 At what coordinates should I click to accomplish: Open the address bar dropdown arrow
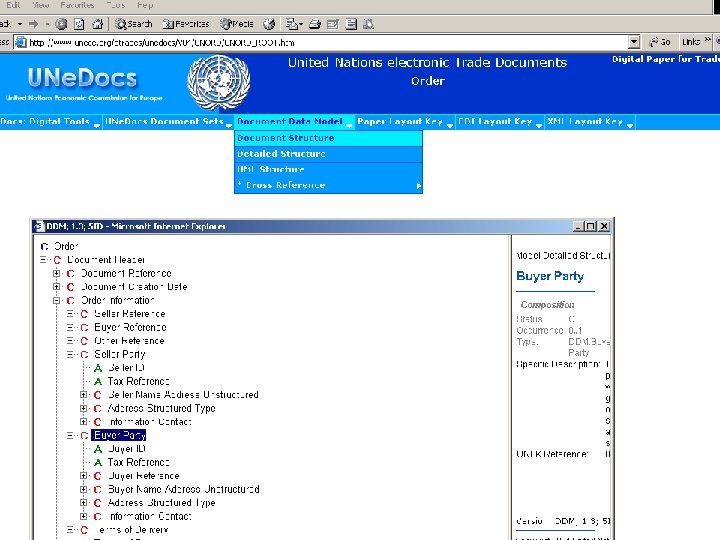[x=634, y=42]
